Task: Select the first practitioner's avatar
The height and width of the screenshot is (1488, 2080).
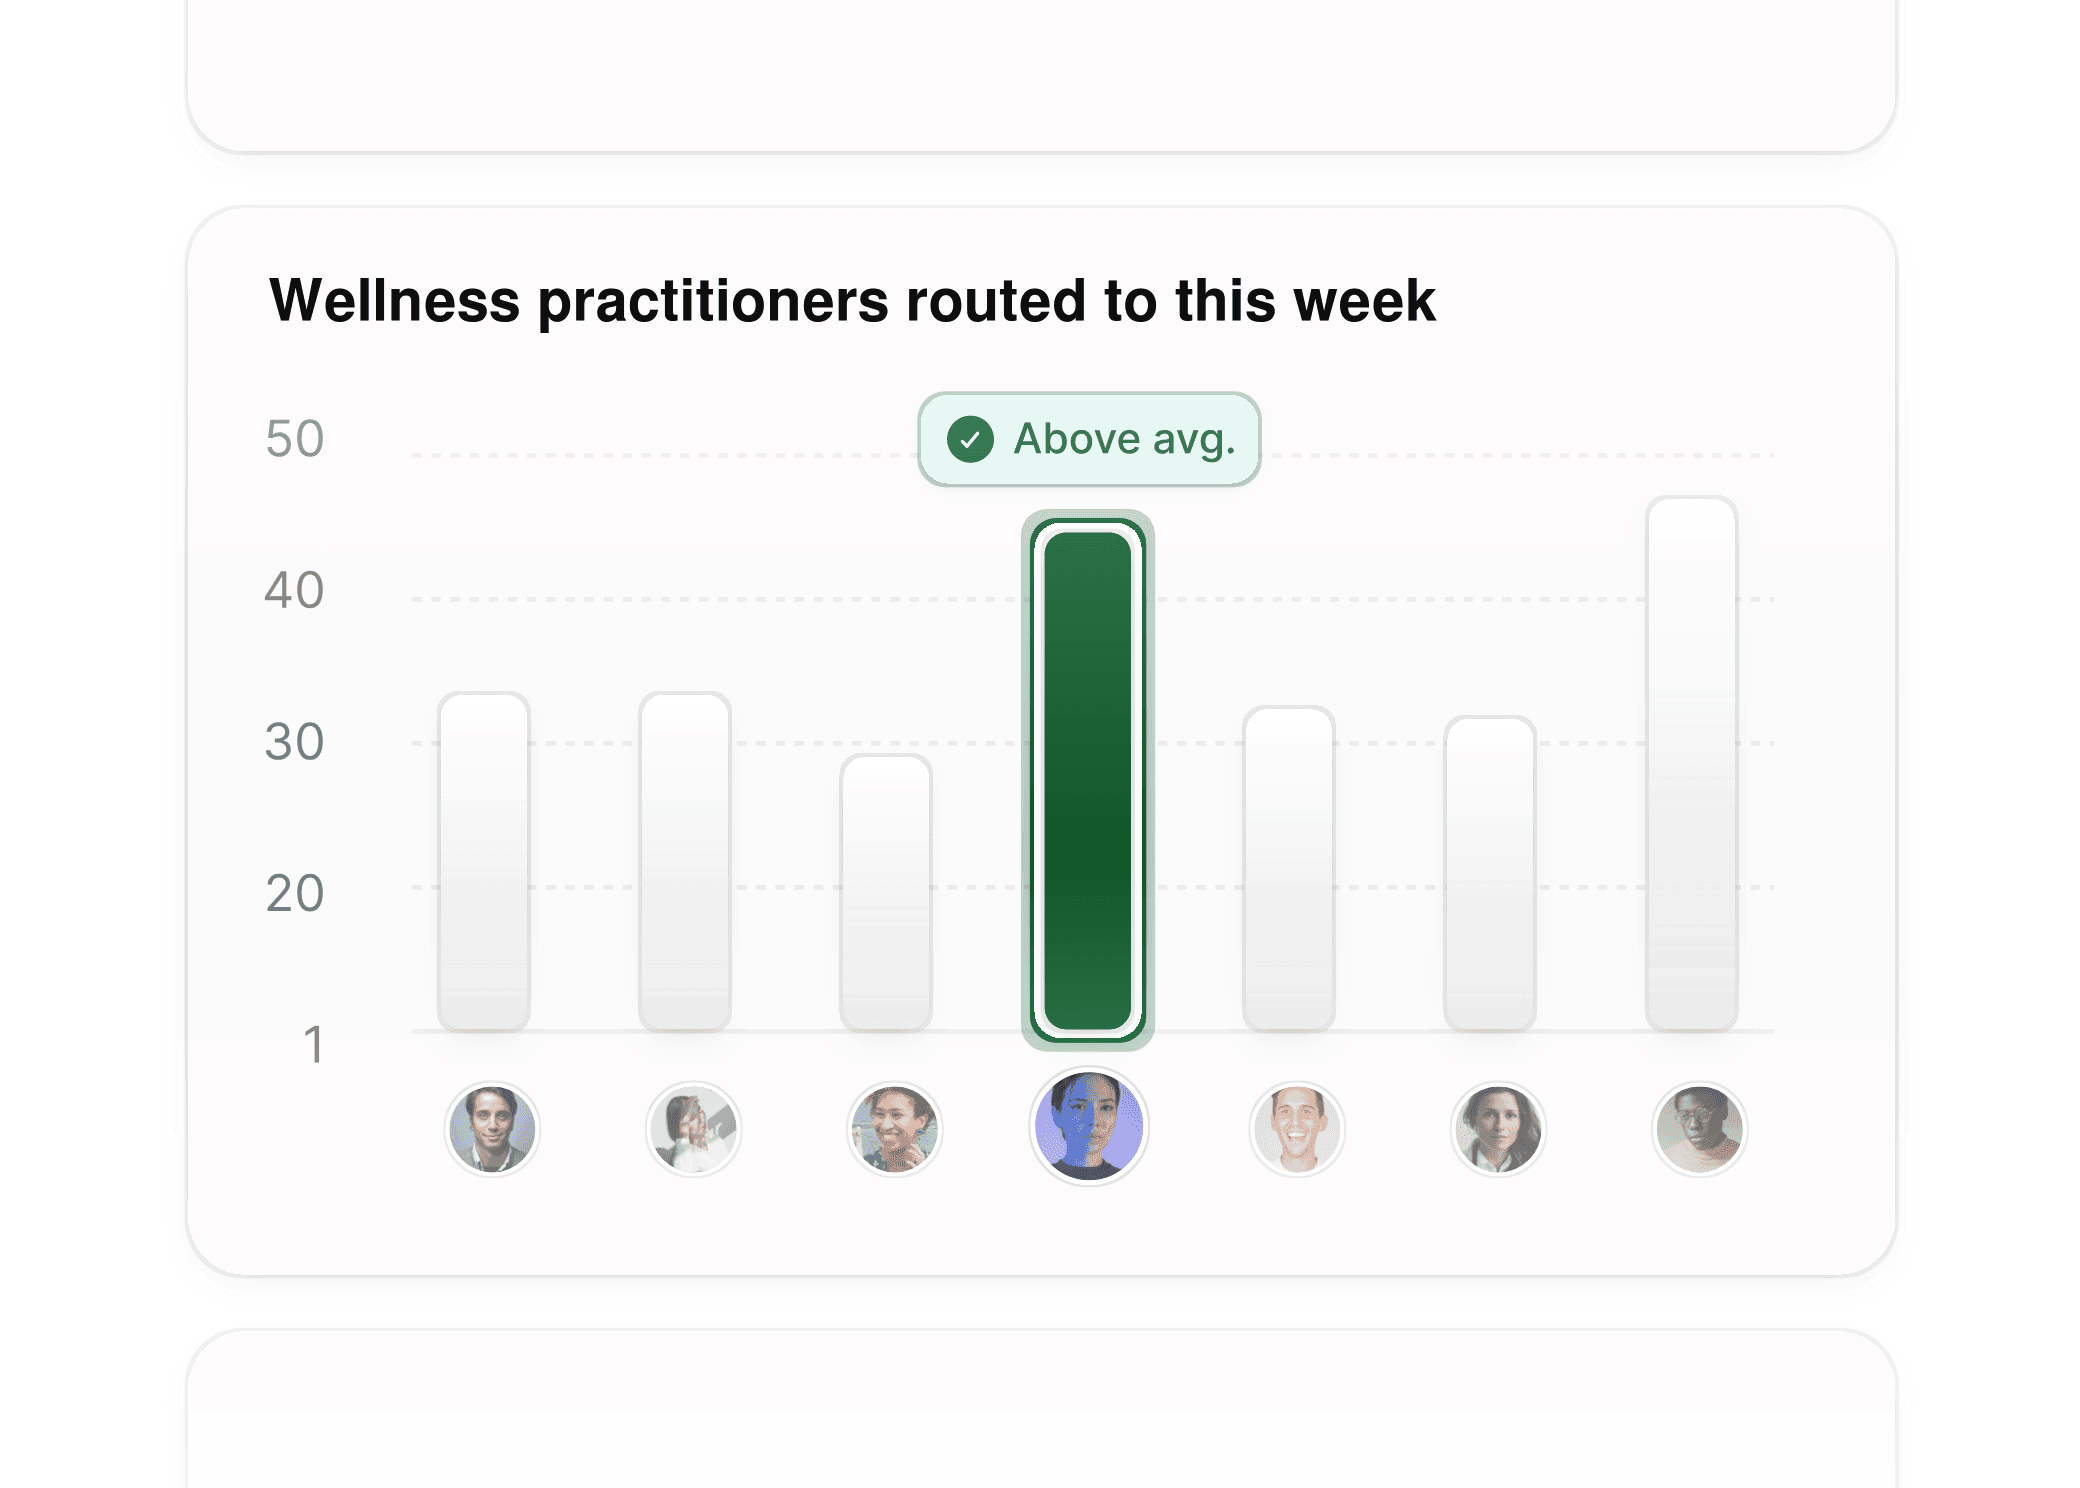Action: point(494,1128)
